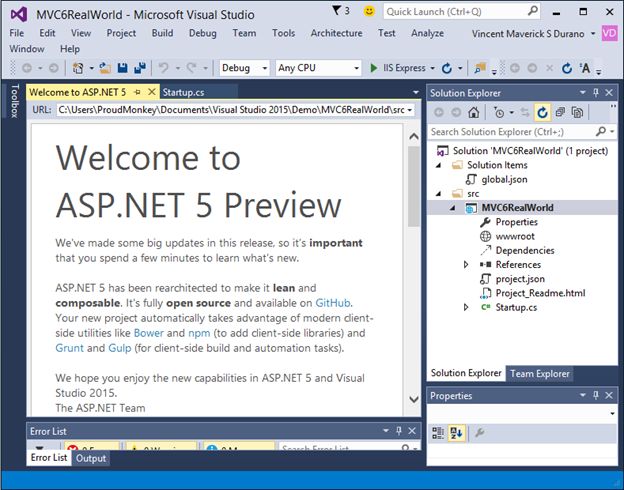Click the Pending Changes Filter clock icon
Viewport: 624px width, 490px height.
(499, 113)
